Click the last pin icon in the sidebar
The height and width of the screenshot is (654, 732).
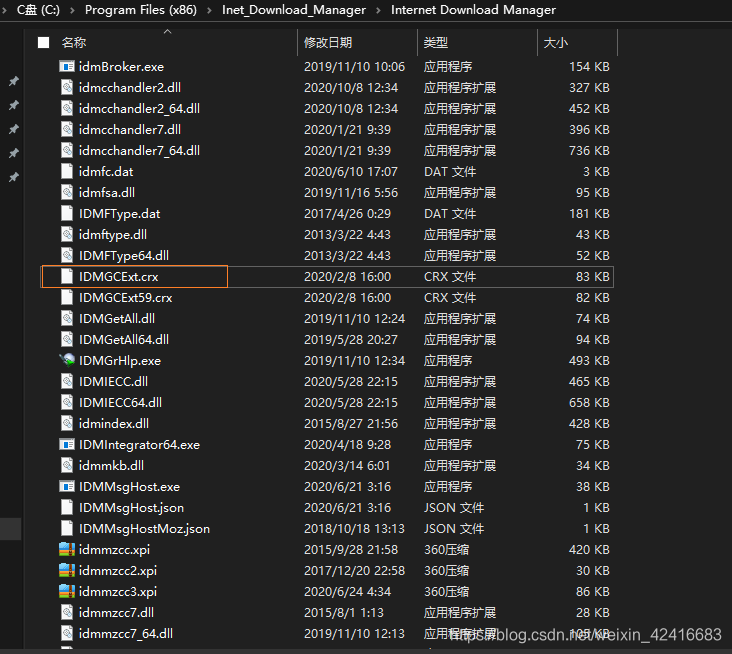pos(14,177)
